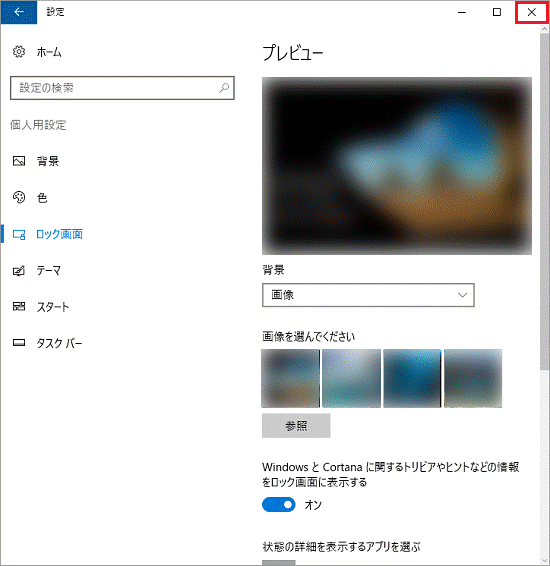The image size is (550, 566).
Task: Choose the third blue picture thumbnail
Action: click(412, 378)
